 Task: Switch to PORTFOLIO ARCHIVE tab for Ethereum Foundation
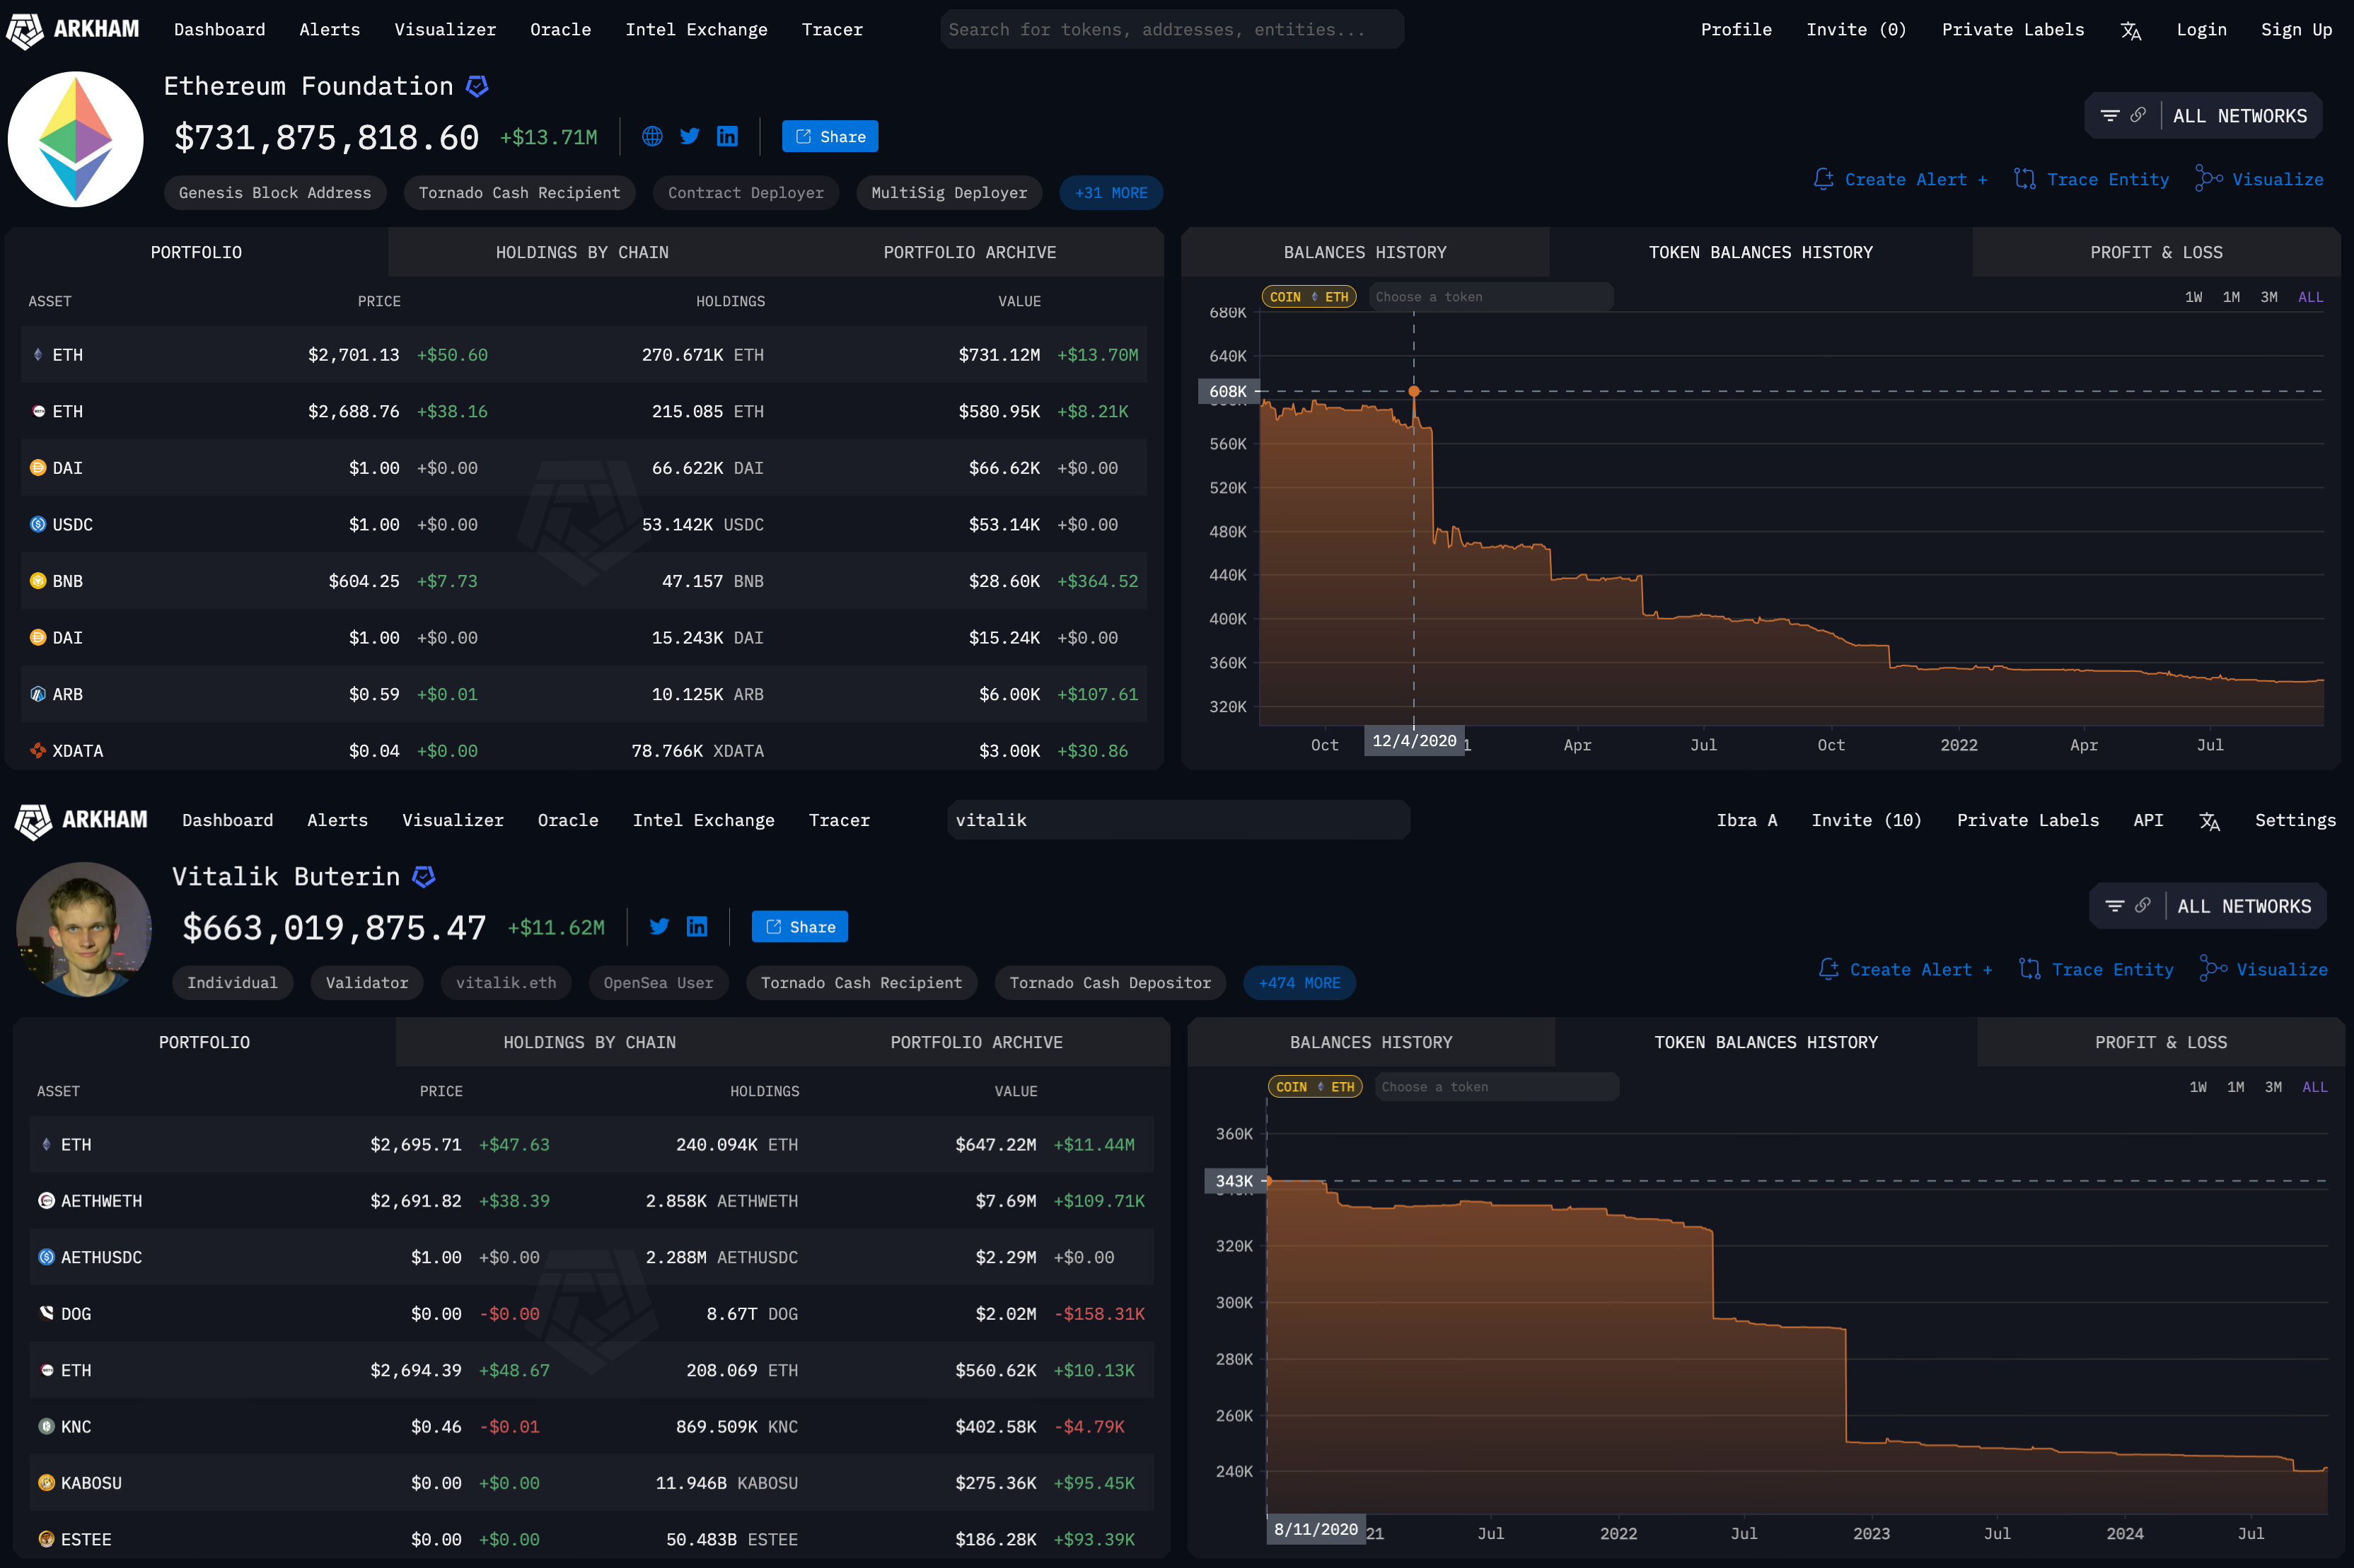(x=970, y=253)
